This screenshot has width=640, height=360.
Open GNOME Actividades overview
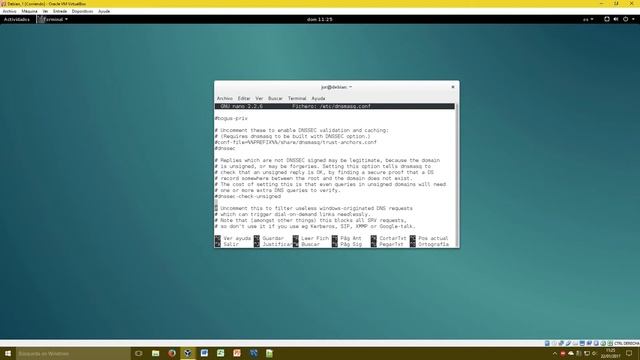[x=17, y=19]
